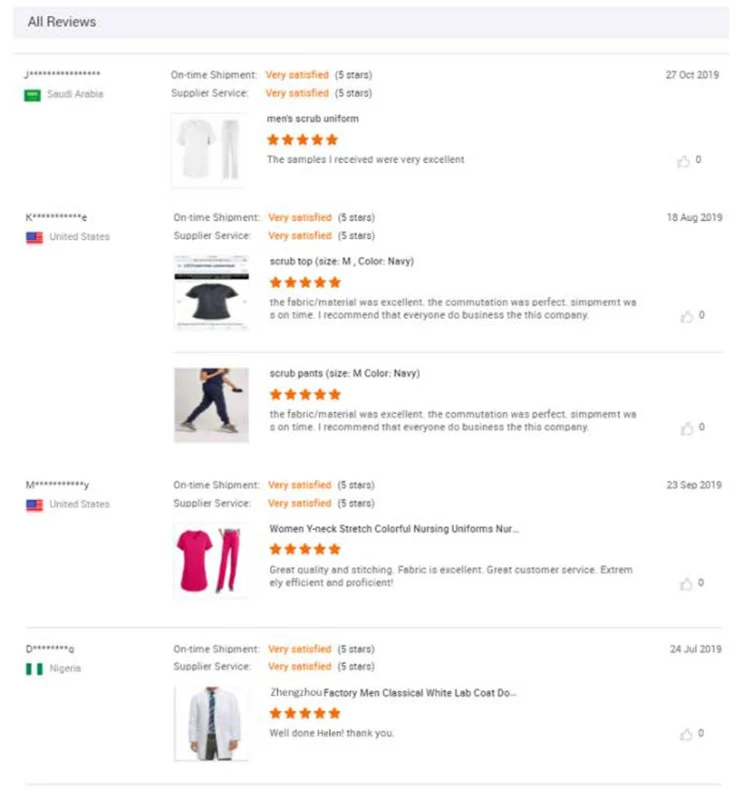Click the five-star rating on men's scrub uniform
The image size is (750, 799).
[303, 140]
